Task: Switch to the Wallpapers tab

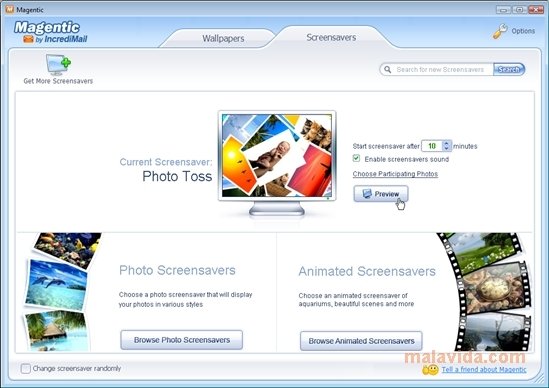Action: (223, 38)
